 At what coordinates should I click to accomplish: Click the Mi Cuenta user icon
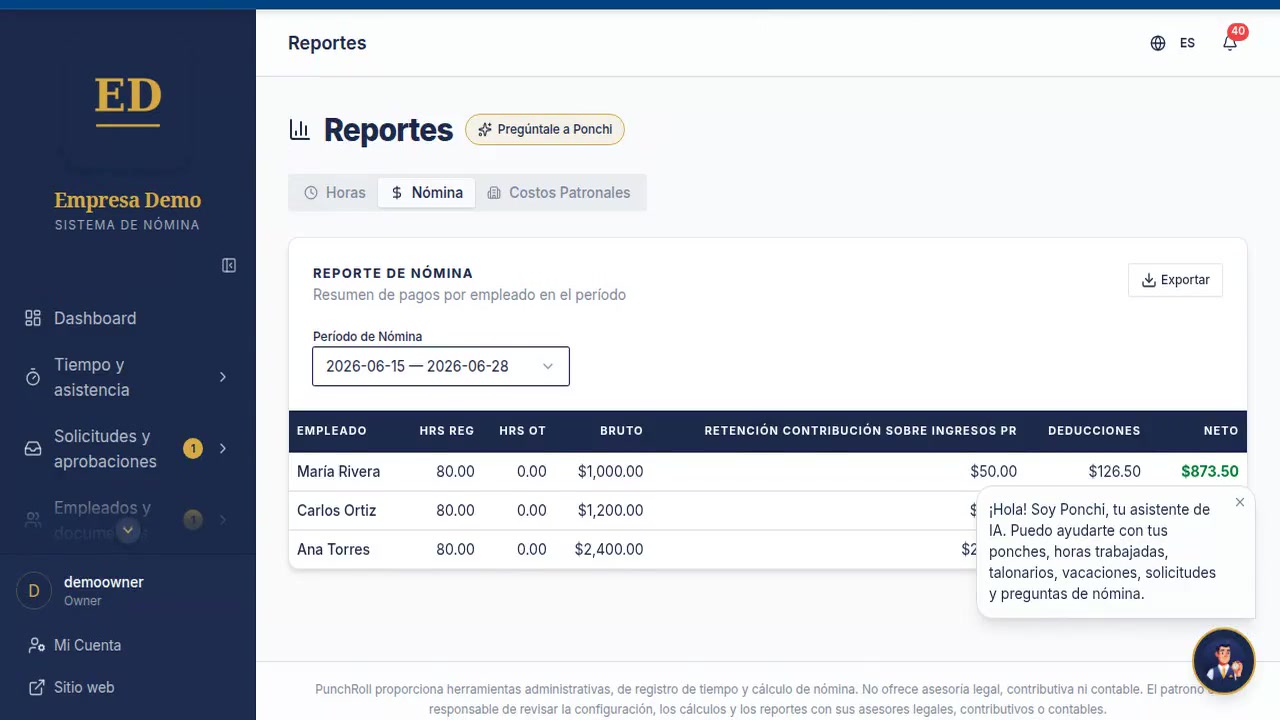tap(37, 645)
